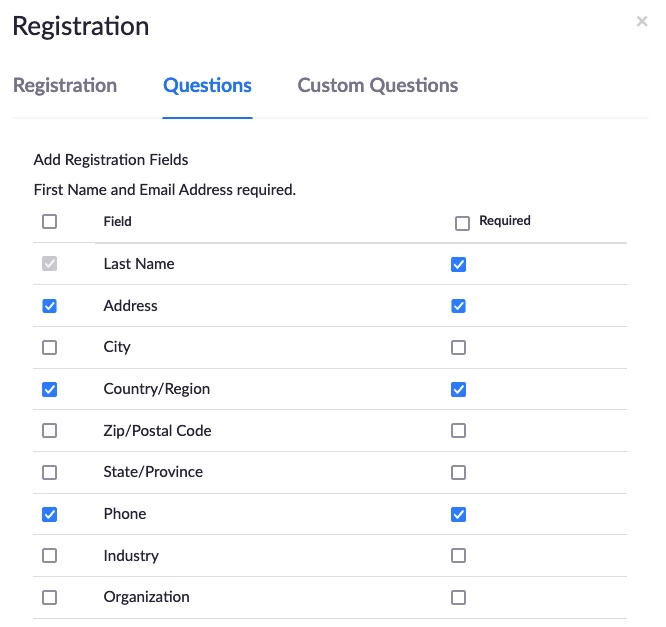The image size is (666, 627).
Task: Check the Organization field checkbox
Action: coord(50,597)
